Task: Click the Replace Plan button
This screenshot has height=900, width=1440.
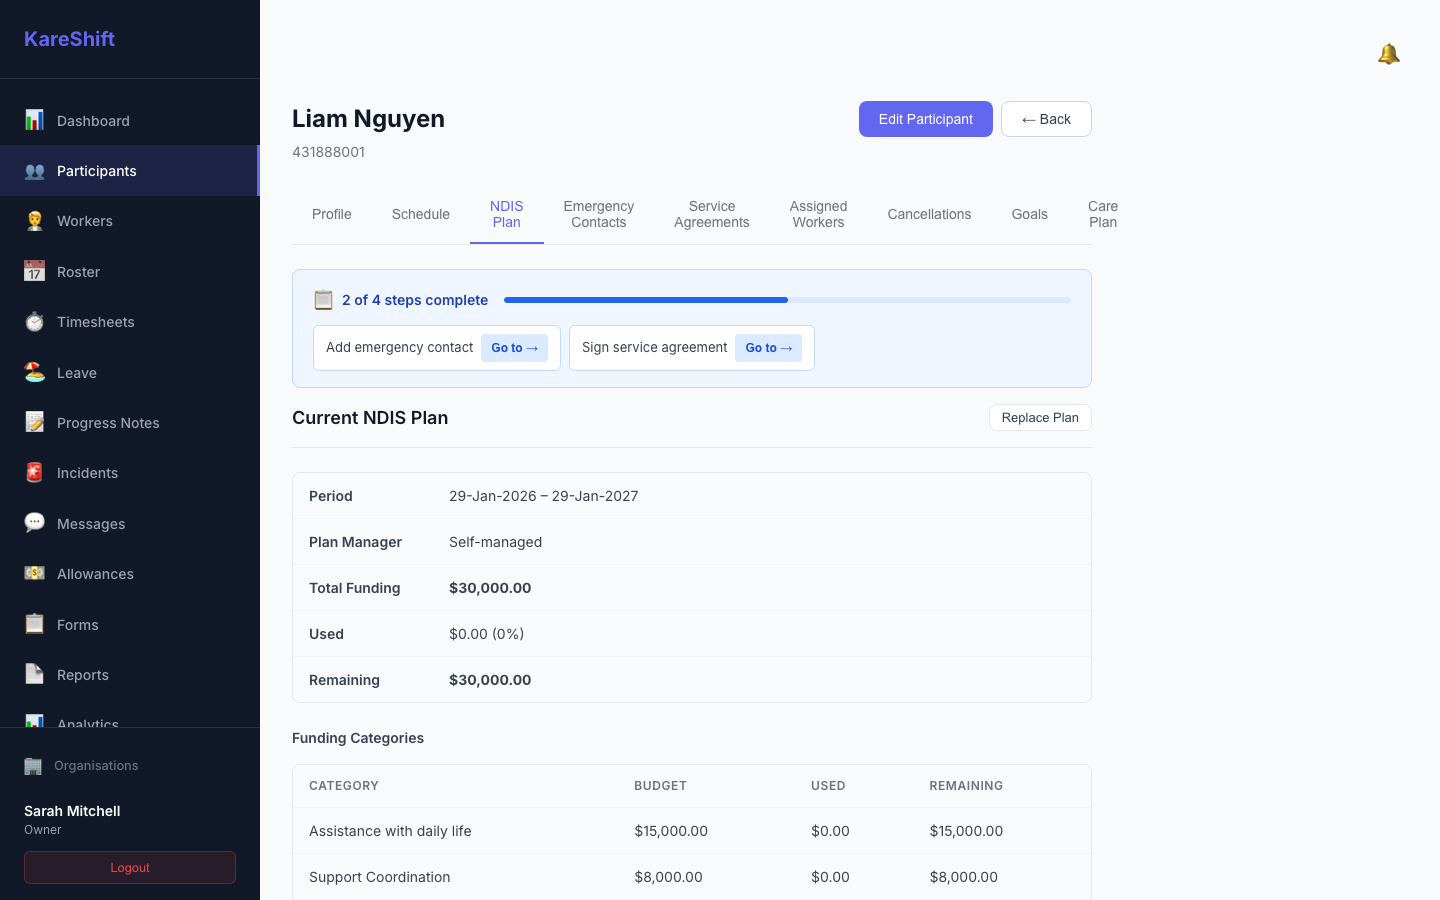Action: coord(1040,418)
